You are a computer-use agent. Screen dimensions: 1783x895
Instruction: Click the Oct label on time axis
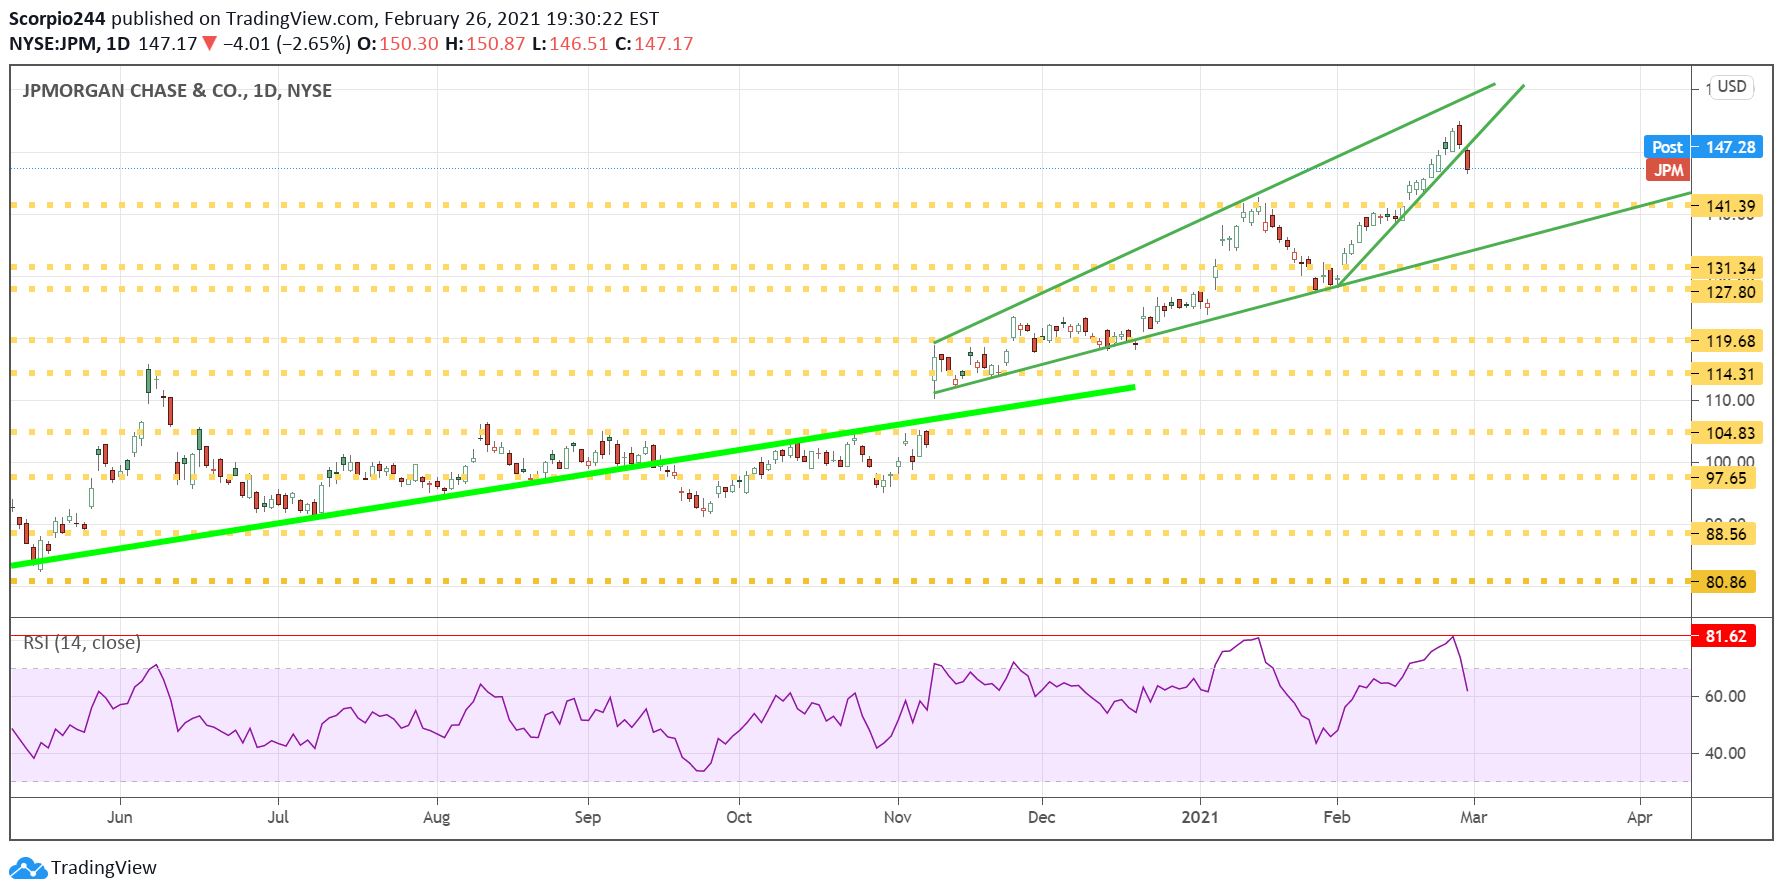click(x=739, y=817)
